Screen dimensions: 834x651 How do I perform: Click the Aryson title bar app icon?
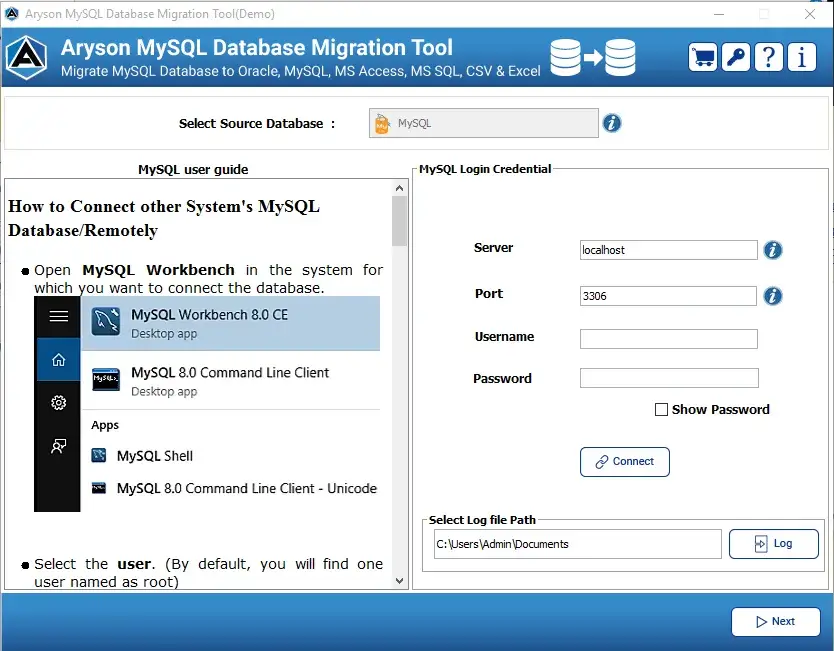pyautogui.click(x=12, y=14)
